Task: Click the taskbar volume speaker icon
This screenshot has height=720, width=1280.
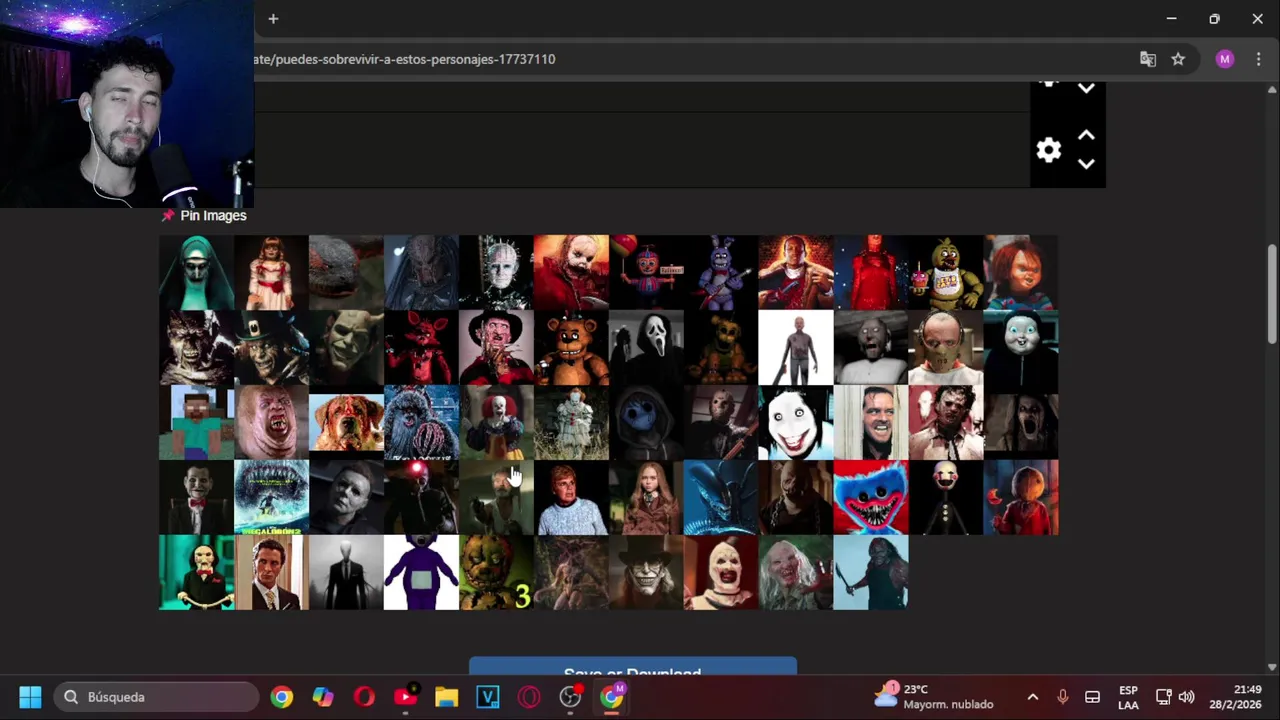Action: [x=1187, y=697]
